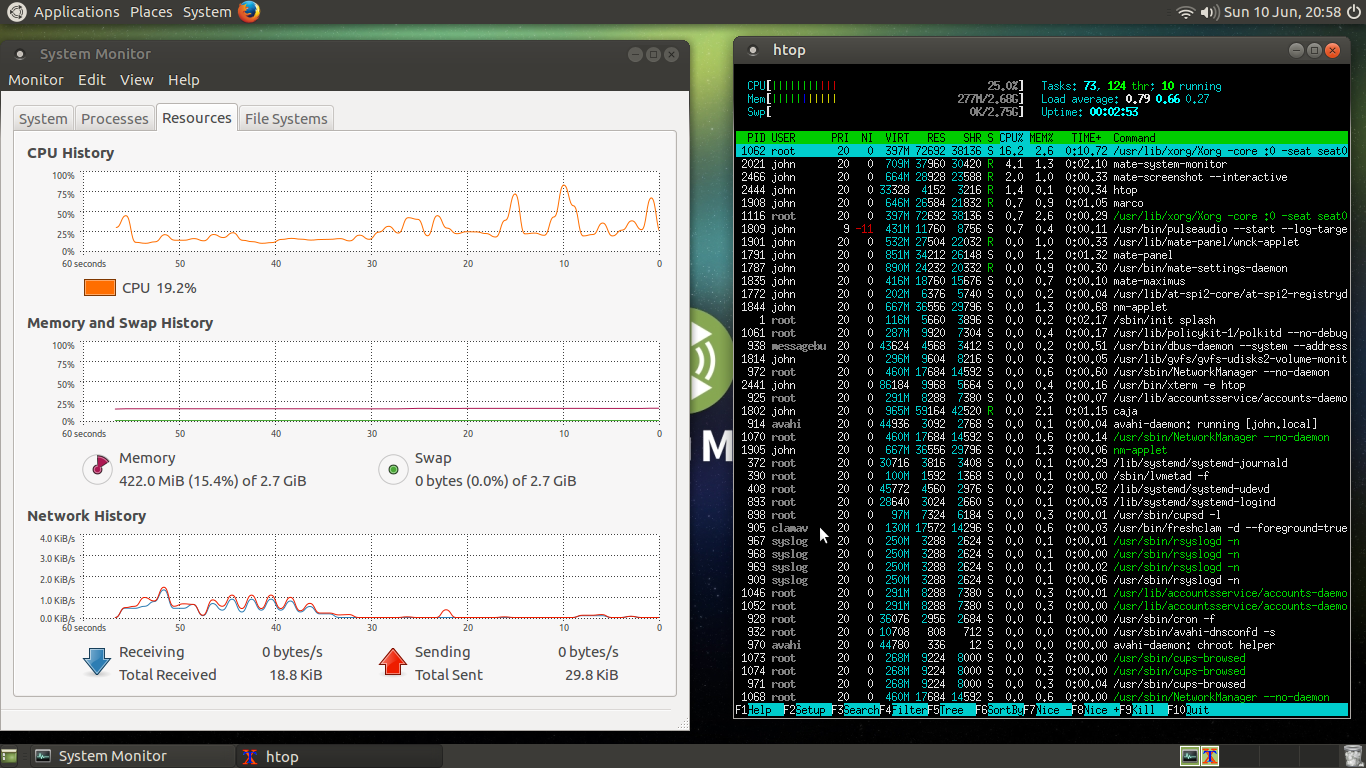Click F3 Search in htop
1366x768 pixels.
[x=855, y=710]
